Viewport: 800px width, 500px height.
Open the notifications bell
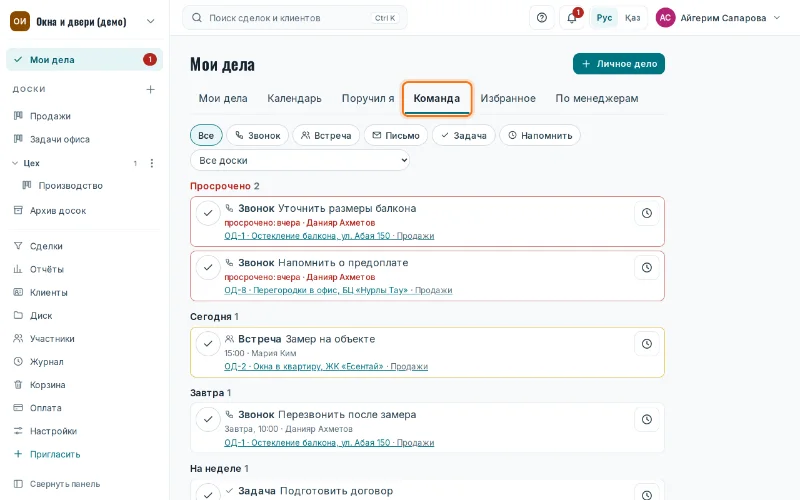[x=572, y=18]
